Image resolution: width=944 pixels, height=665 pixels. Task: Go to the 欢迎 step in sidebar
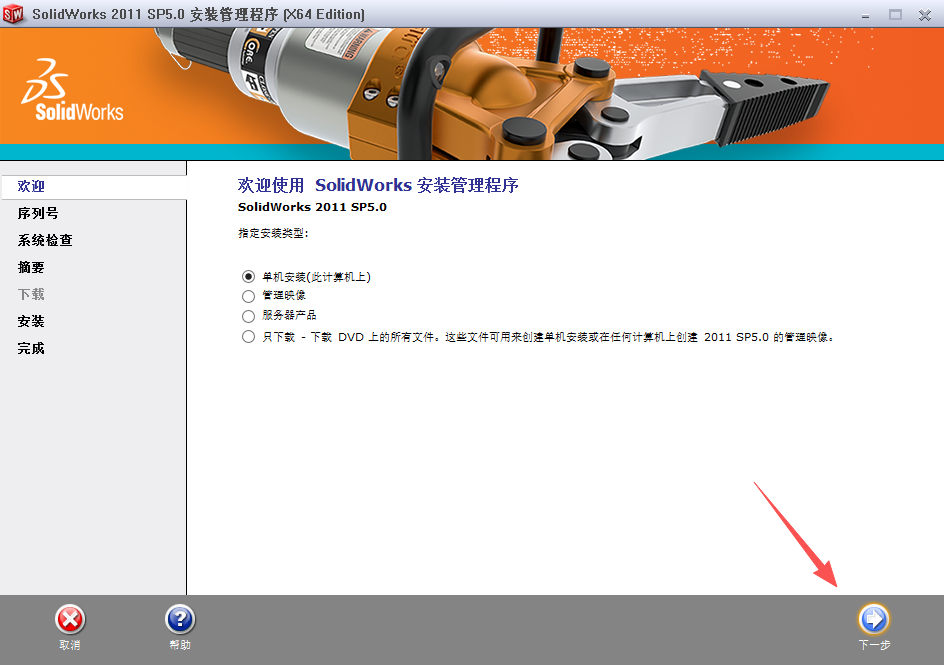pyautogui.click(x=32, y=186)
